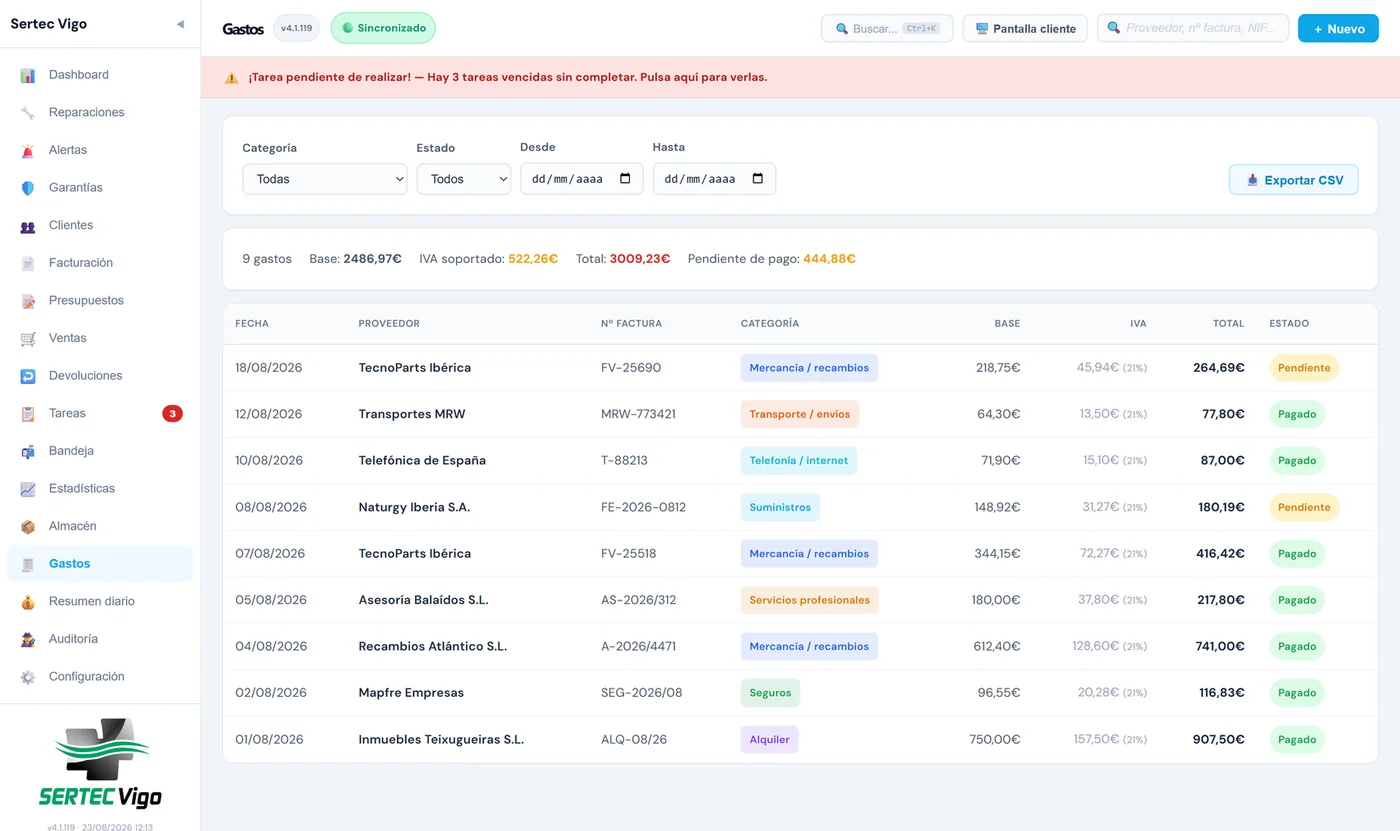Click the Configuración gear icon
Image resolution: width=1400 pixels, height=831 pixels.
28,677
